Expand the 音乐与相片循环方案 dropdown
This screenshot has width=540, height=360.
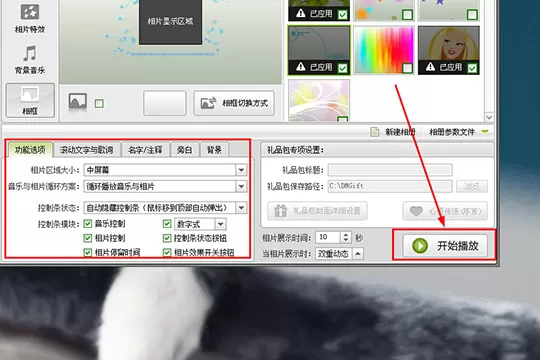point(241,186)
